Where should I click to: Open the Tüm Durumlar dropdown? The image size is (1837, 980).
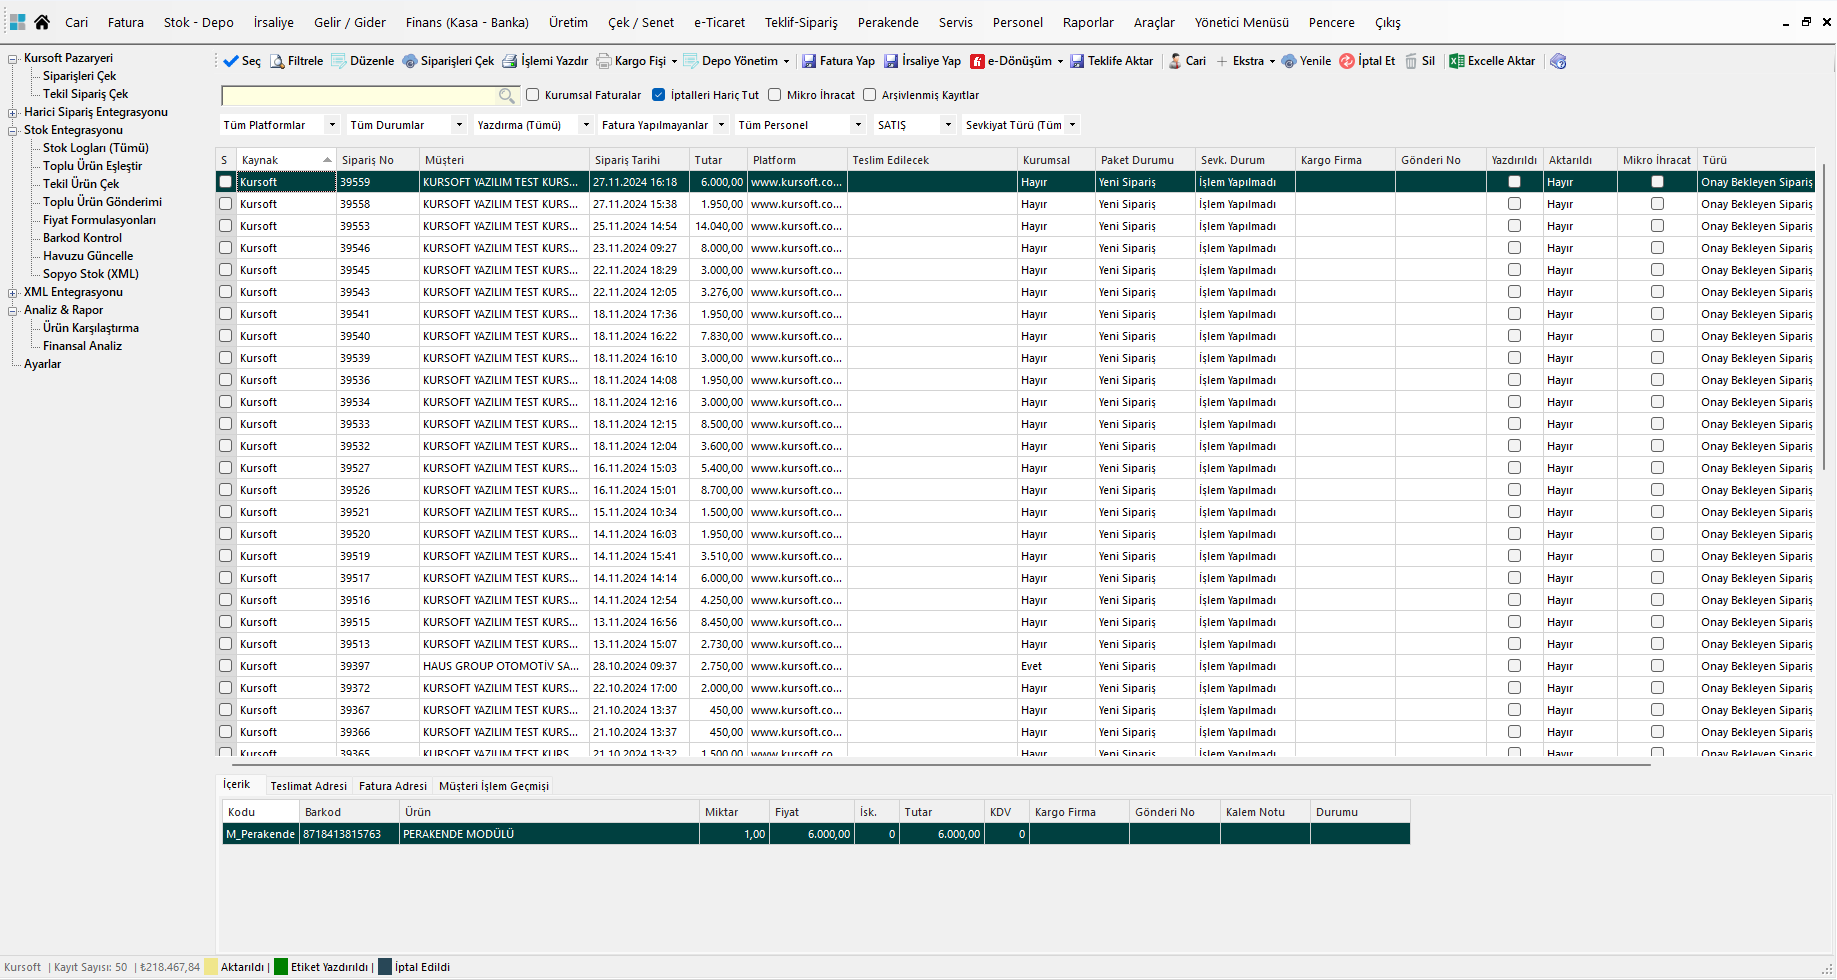(x=407, y=125)
